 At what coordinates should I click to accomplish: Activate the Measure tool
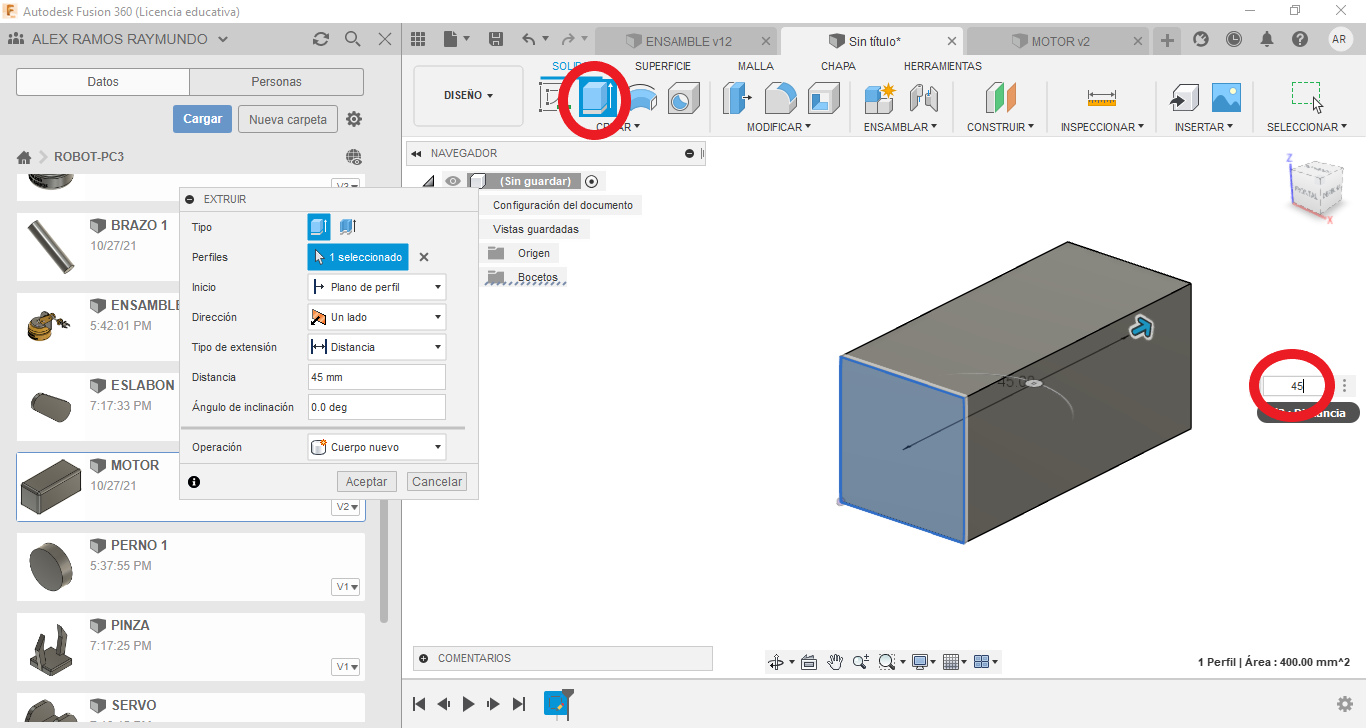(1102, 98)
